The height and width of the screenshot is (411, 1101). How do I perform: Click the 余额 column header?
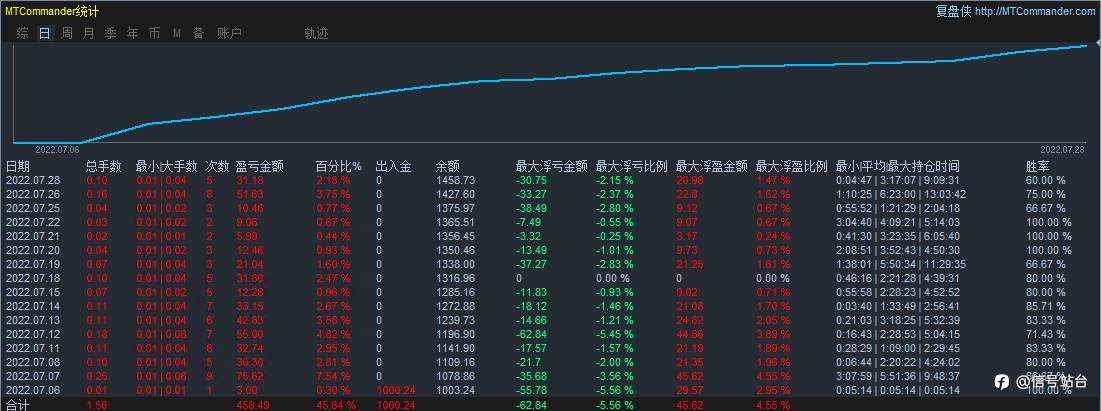[447, 166]
